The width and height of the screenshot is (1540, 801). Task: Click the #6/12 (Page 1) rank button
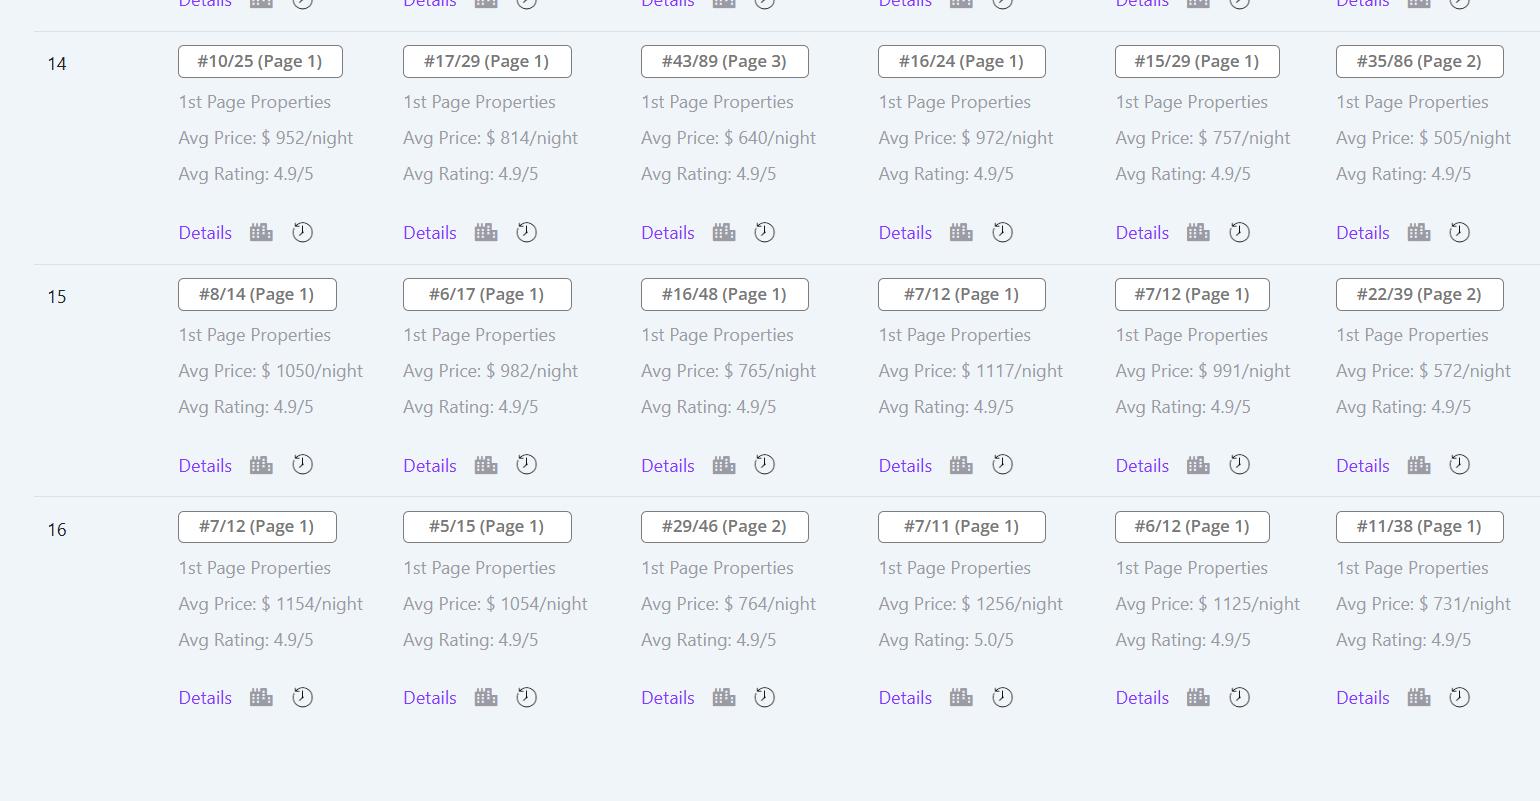point(1192,527)
